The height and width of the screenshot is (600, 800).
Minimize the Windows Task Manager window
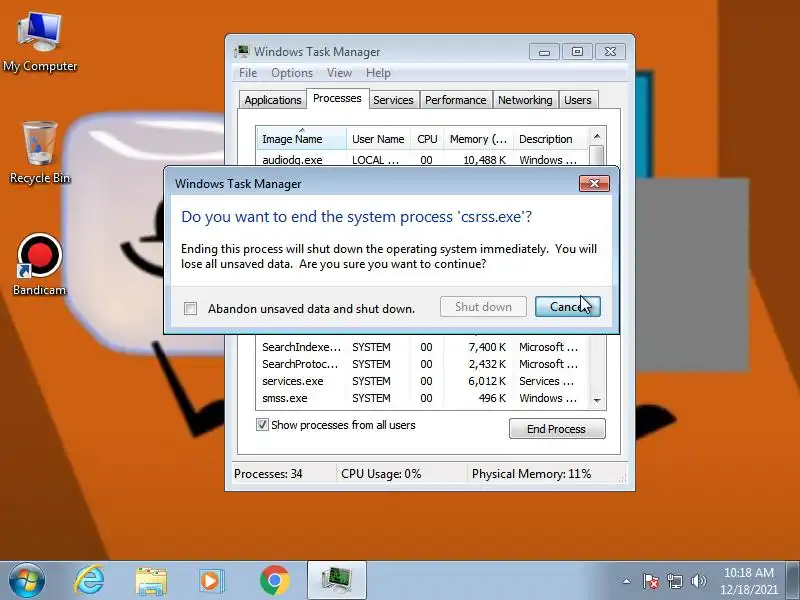coord(544,52)
